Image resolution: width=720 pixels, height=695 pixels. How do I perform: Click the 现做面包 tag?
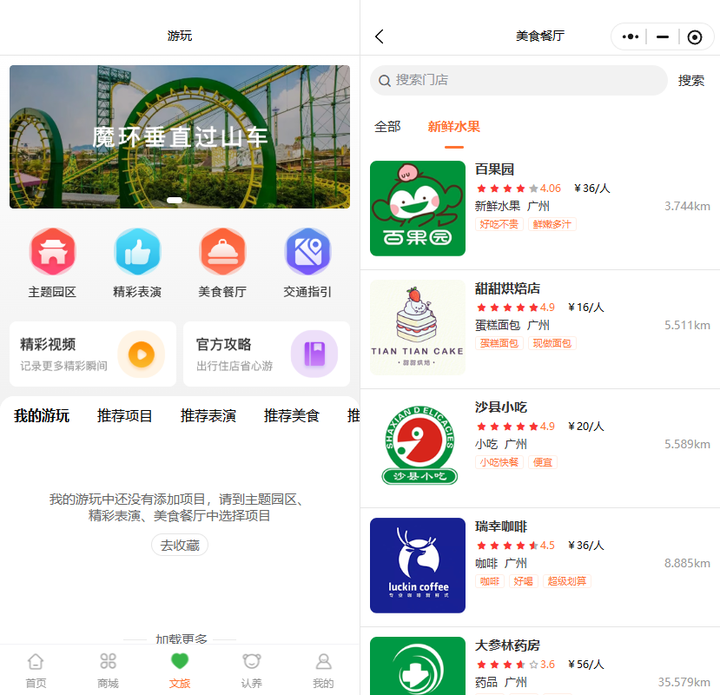(552, 343)
